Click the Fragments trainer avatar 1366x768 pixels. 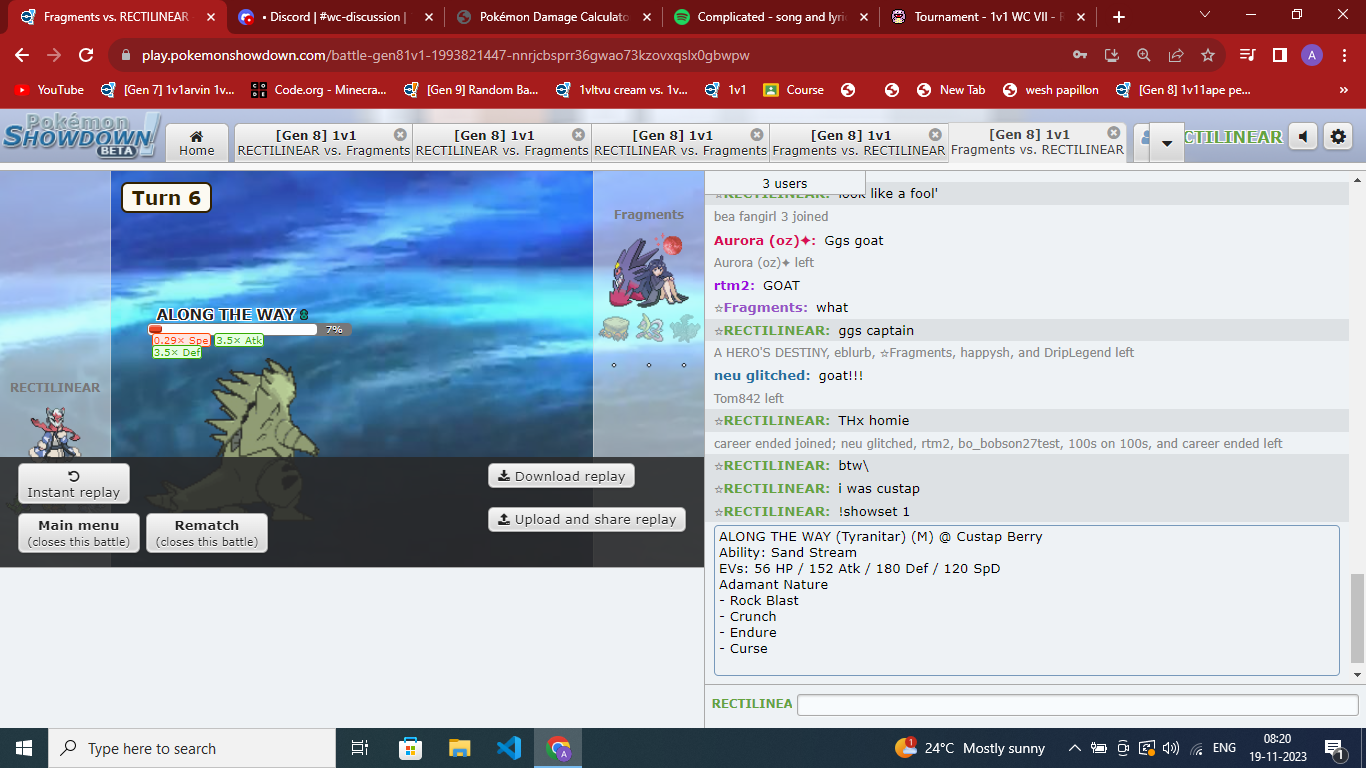pyautogui.click(x=649, y=269)
